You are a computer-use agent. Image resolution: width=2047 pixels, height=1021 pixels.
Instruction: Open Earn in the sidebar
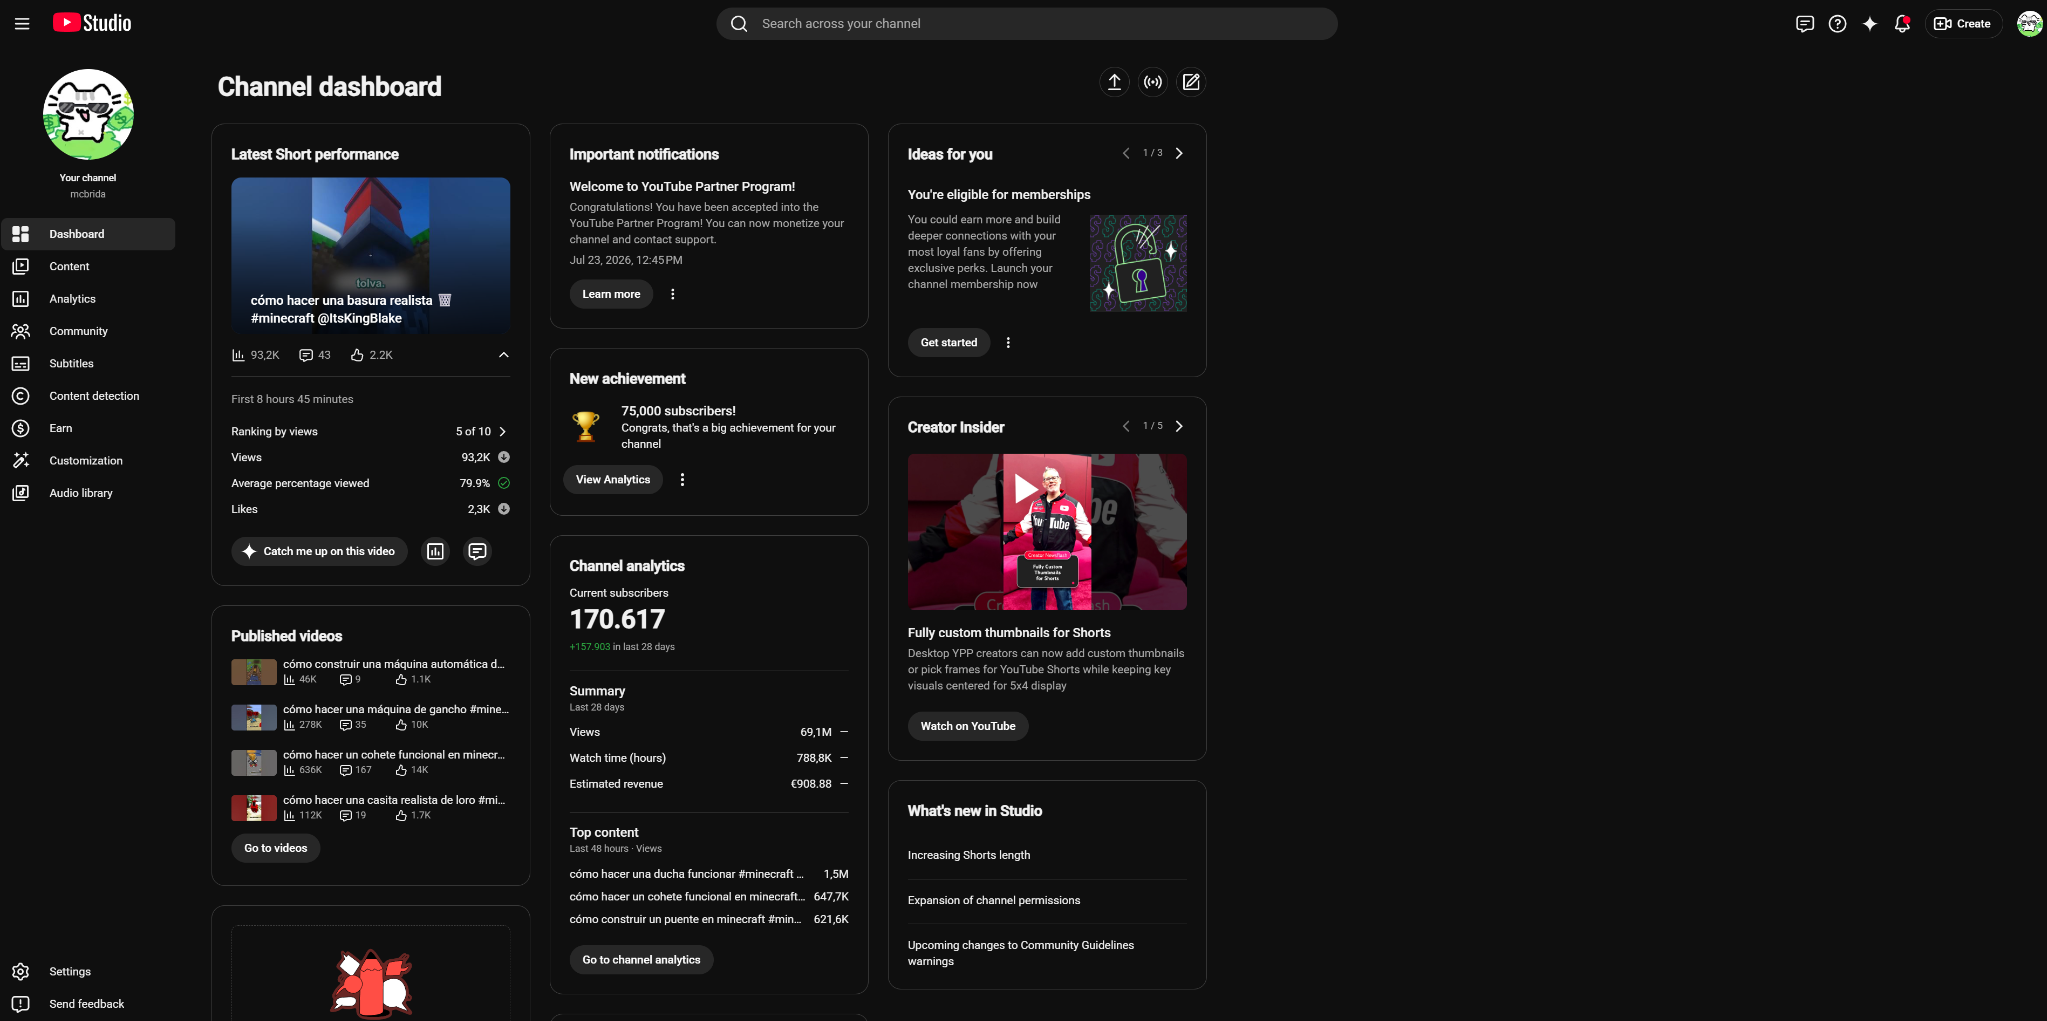pos(88,428)
